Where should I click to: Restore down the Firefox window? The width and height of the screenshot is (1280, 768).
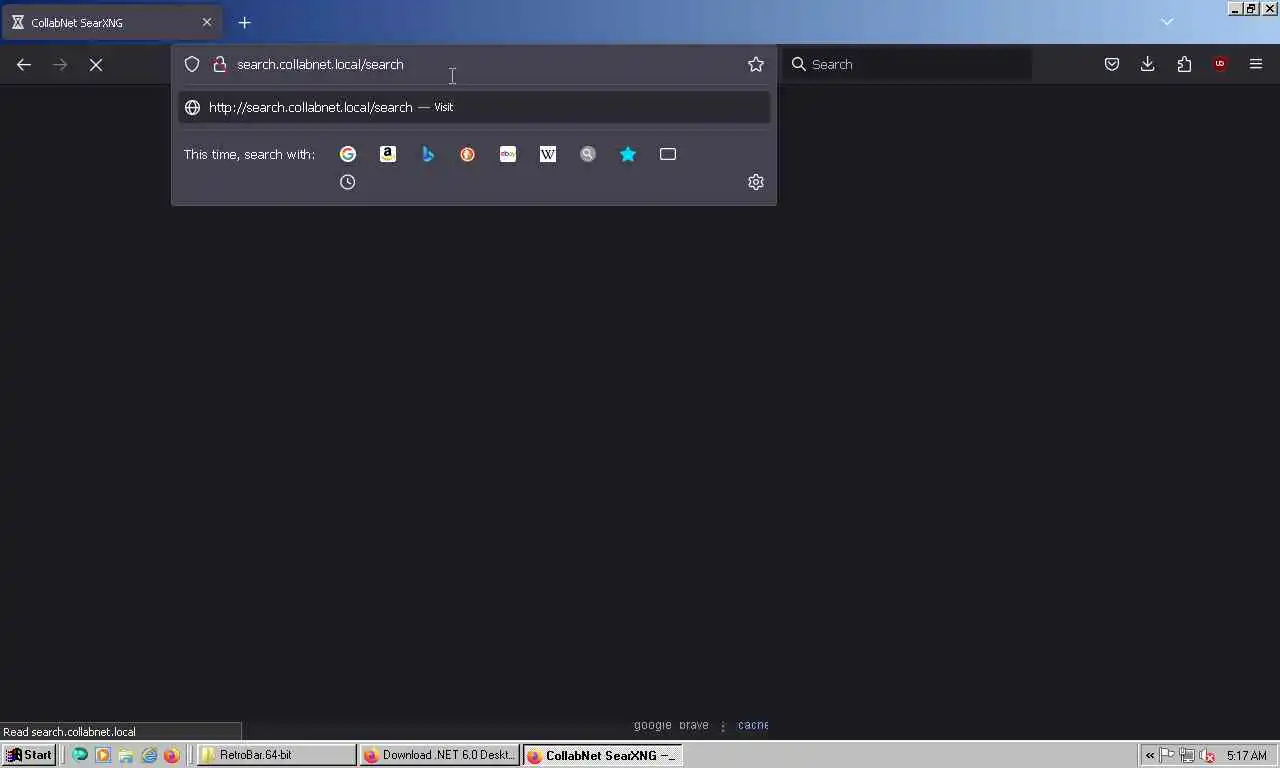[x=1251, y=8]
